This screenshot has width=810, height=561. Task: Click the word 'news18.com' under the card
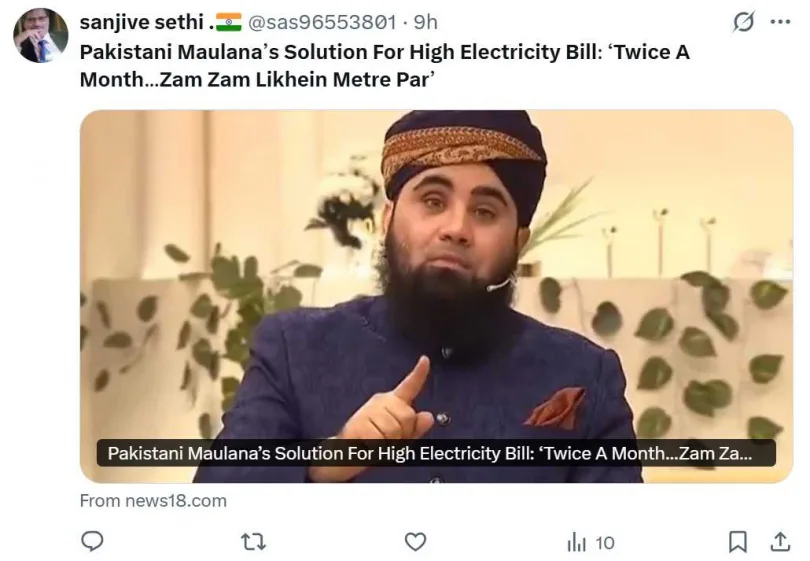tap(176, 501)
